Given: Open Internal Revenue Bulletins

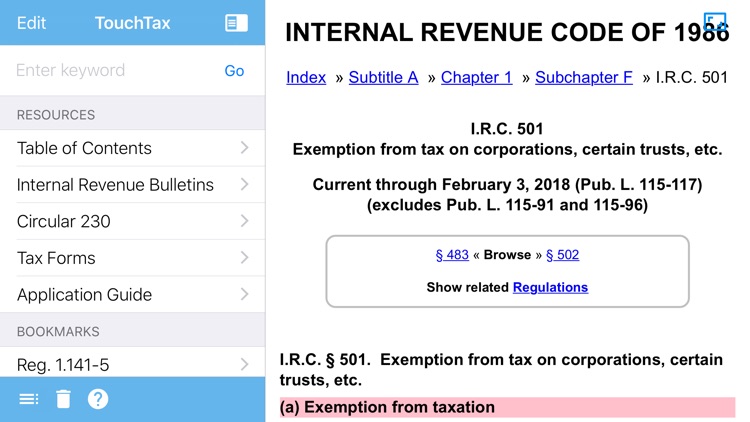Looking at the screenshot, I should [132, 185].
